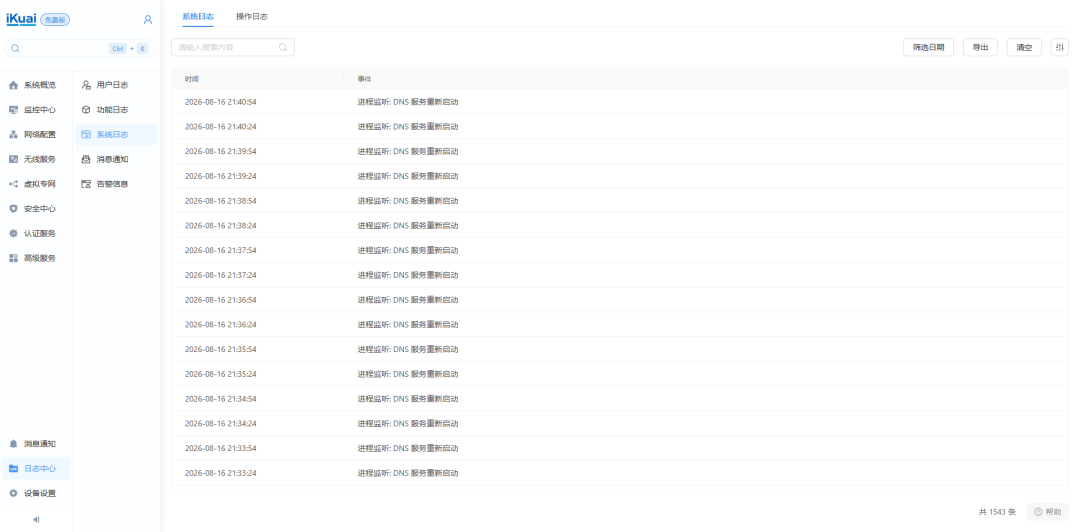Click the 系统概览 home icon
This screenshot has width=1080, height=532.
(13, 85)
